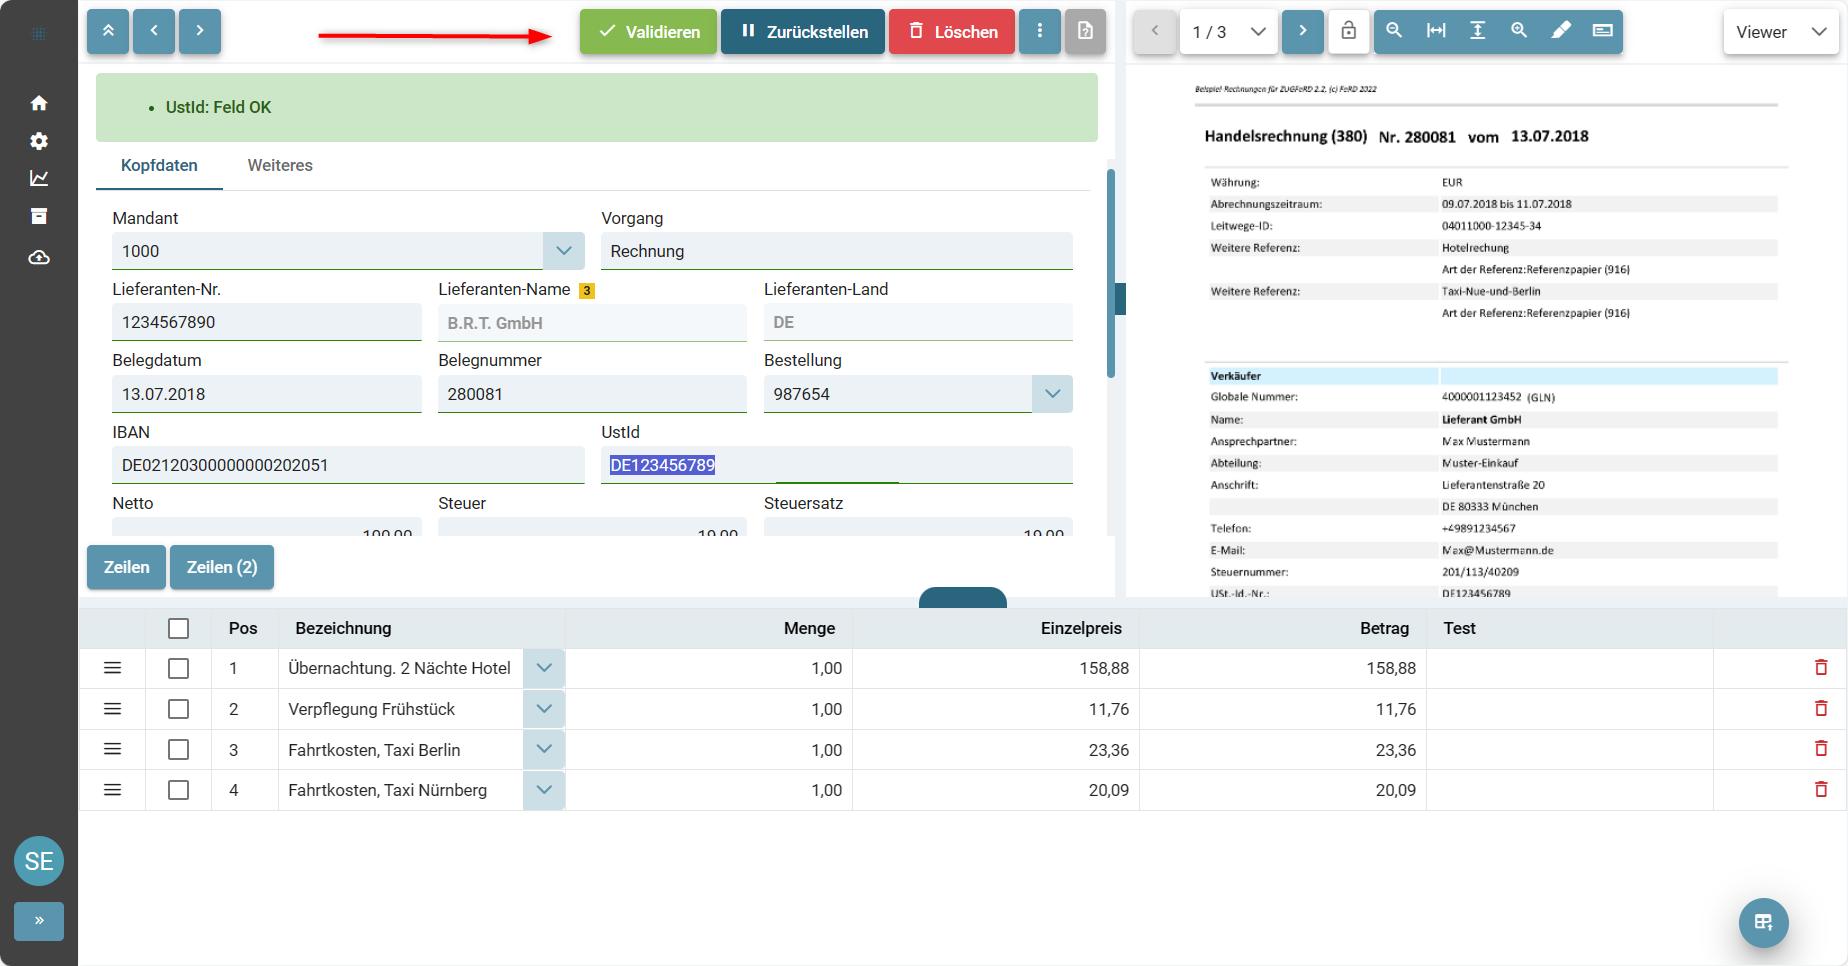The width and height of the screenshot is (1848, 966).
Task: Click the Löschen button
Action: pos(952,31)
